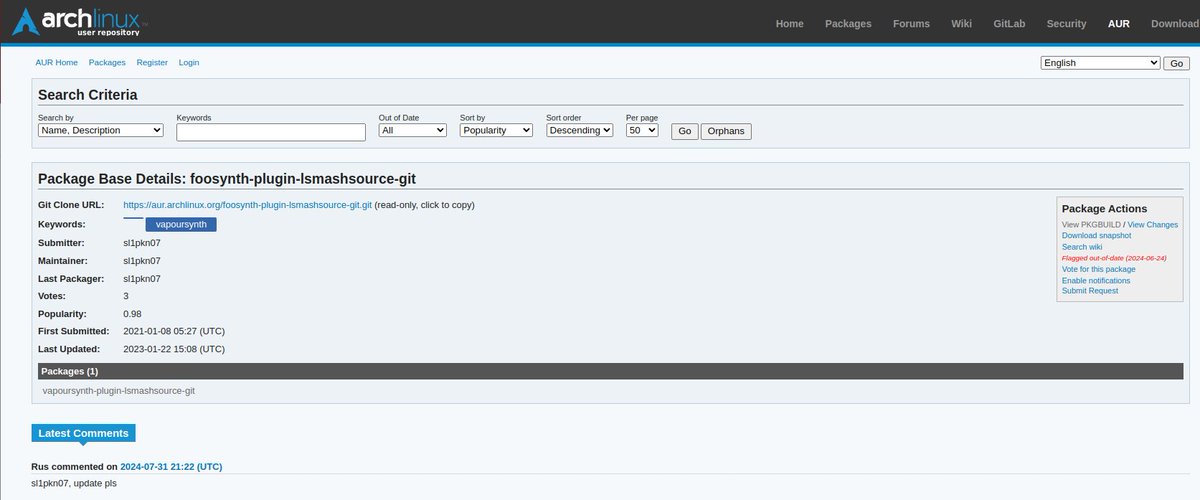1200x500 pixels.
Task: Click the vapoursynth keyword tag
Action: pyautogui.click(x=181, y=224)
